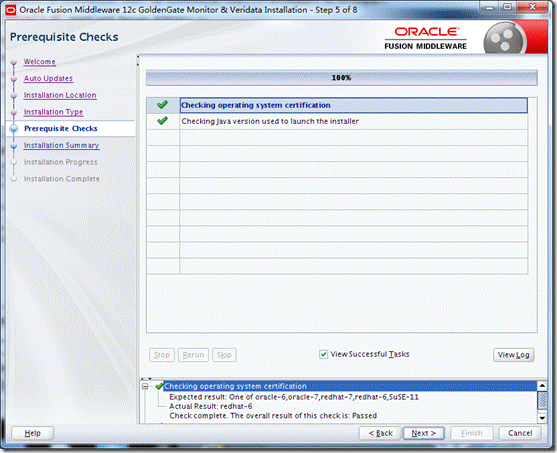
Task: Open the Installation Location step
Action: (x=60, y=95)
